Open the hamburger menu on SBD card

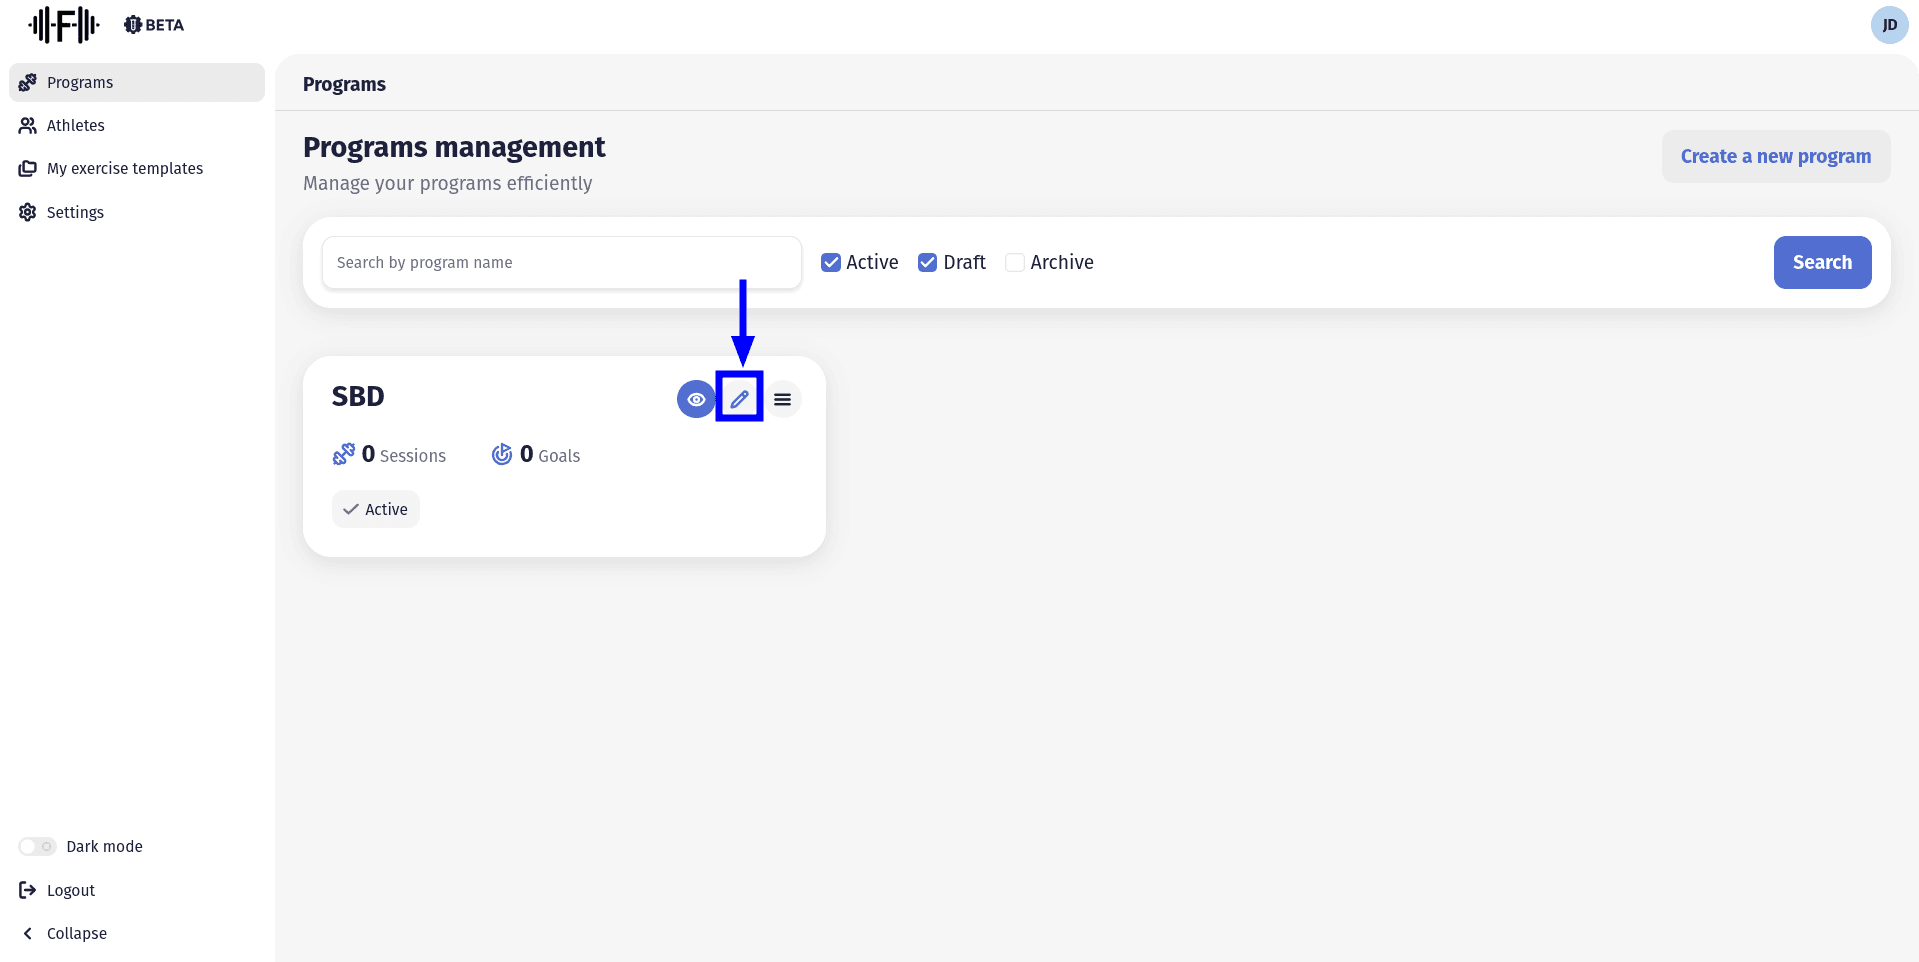point(782,399)
